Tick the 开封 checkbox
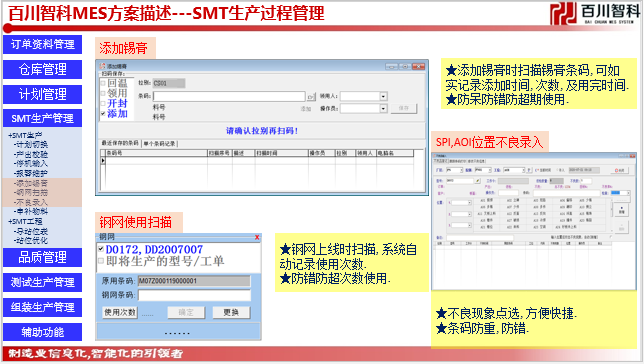 (103, 104)
